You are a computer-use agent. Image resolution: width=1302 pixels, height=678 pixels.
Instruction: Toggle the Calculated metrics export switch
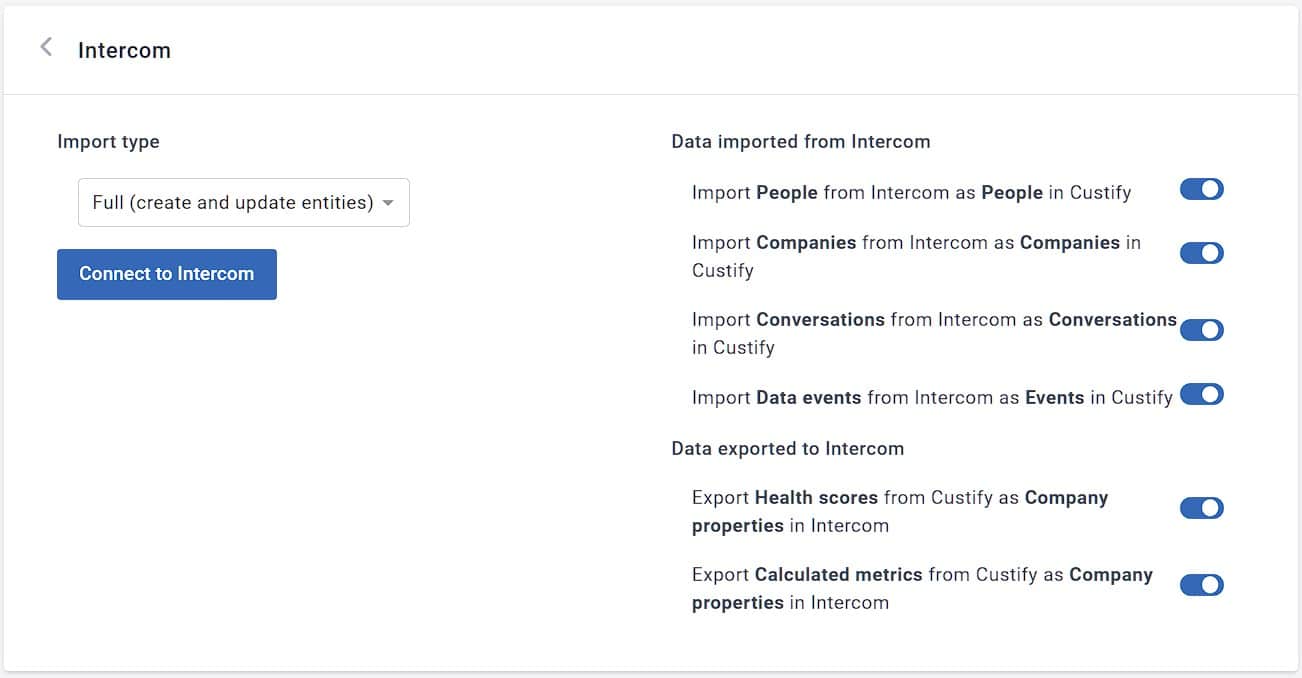click(1201, 585)
